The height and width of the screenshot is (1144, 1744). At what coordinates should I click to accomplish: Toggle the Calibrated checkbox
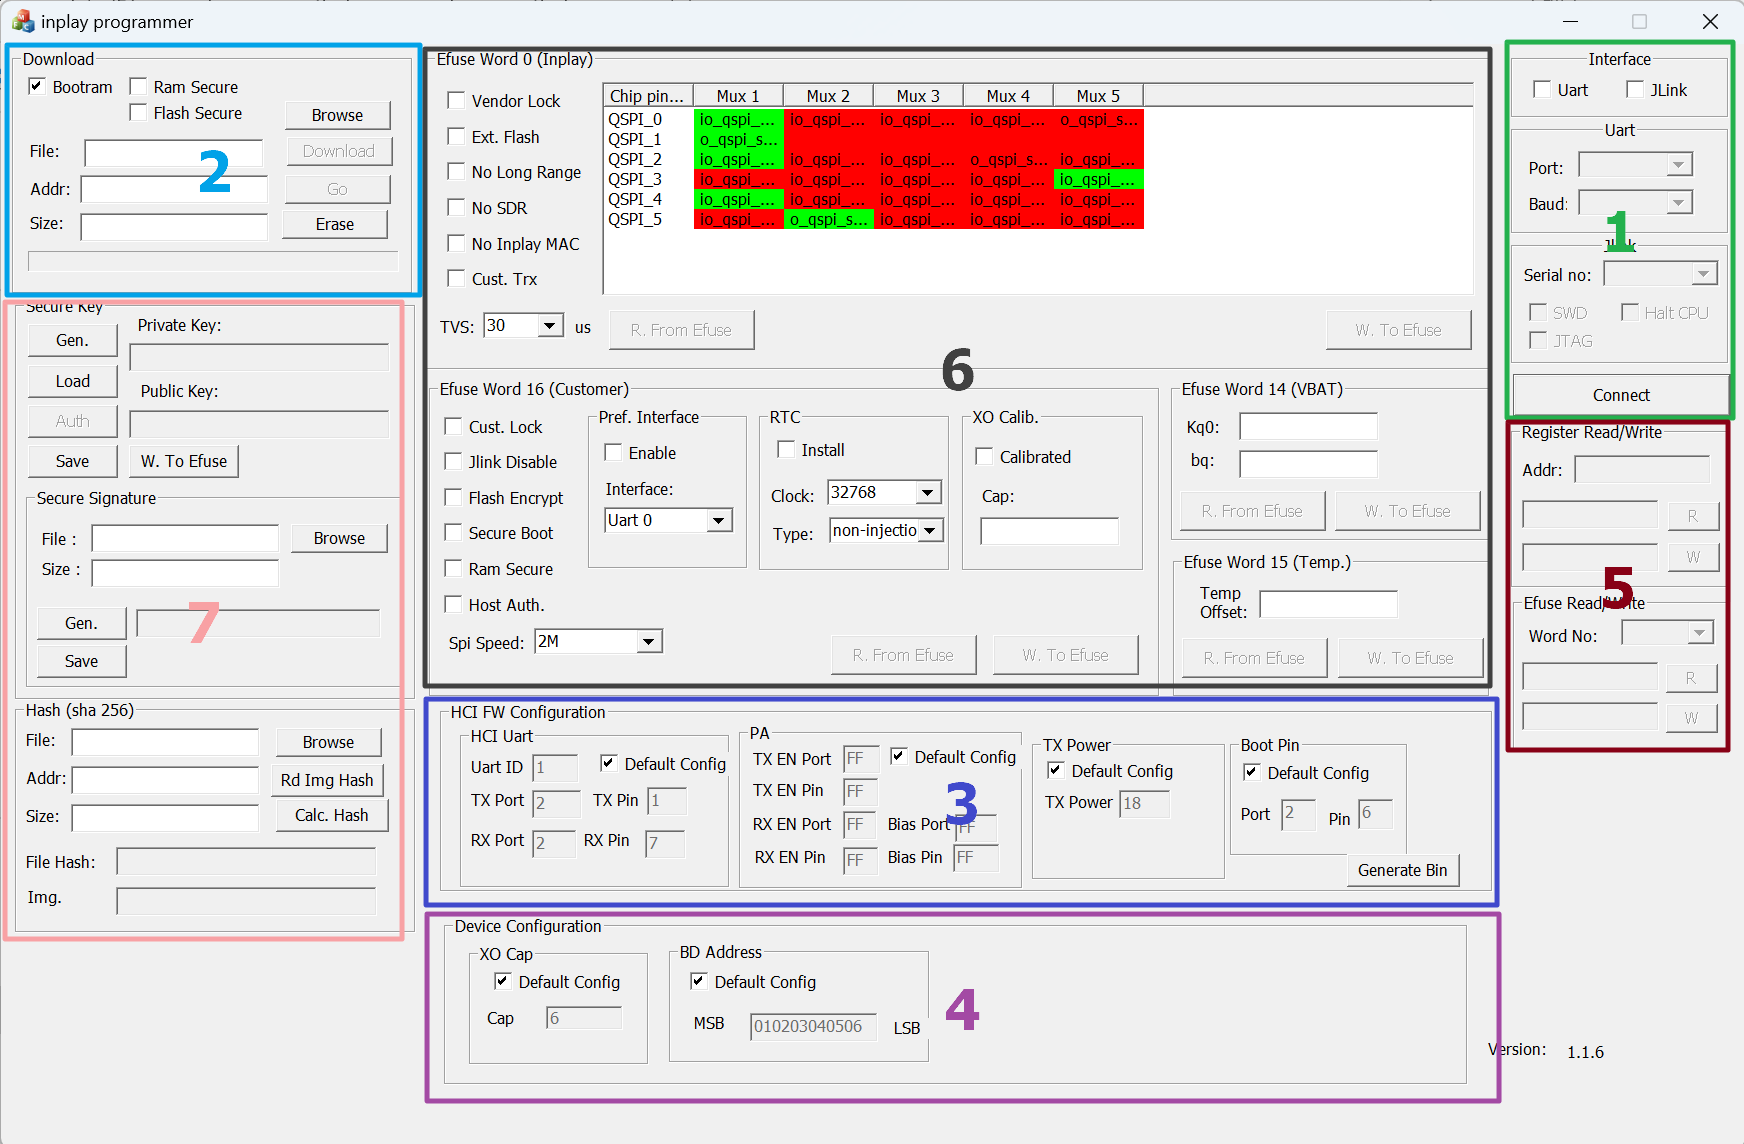pyautogui.click(x=984, y=456)
